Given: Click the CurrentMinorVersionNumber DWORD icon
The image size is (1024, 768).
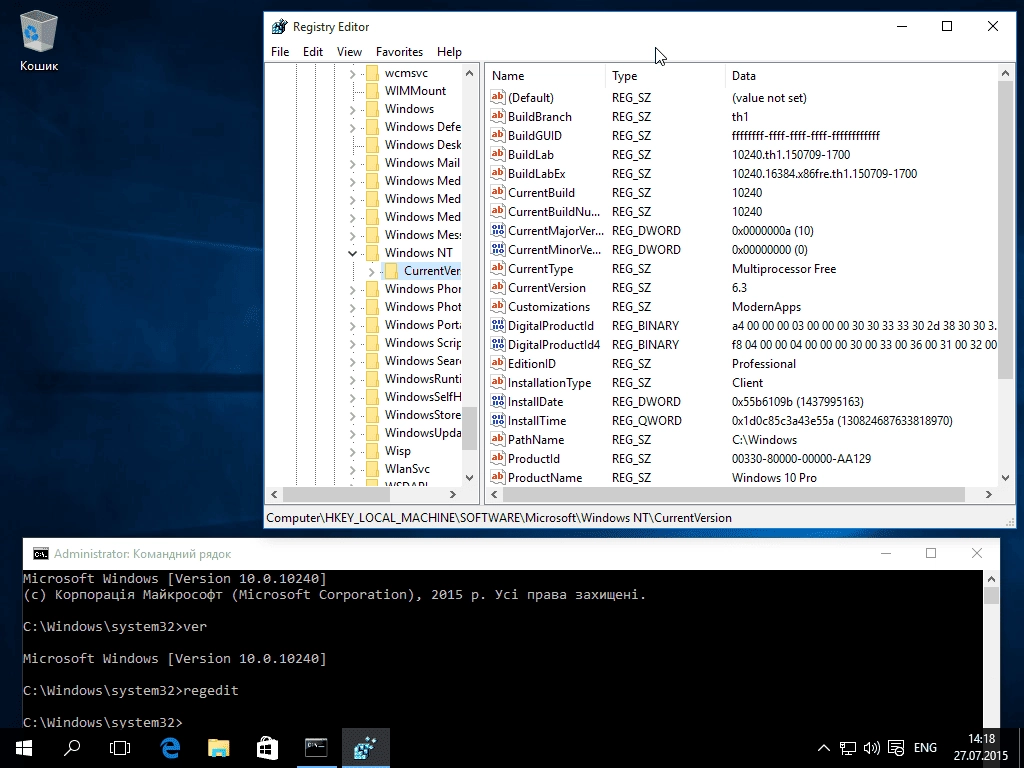Looking at the screenshot, I should pos(498,249).
